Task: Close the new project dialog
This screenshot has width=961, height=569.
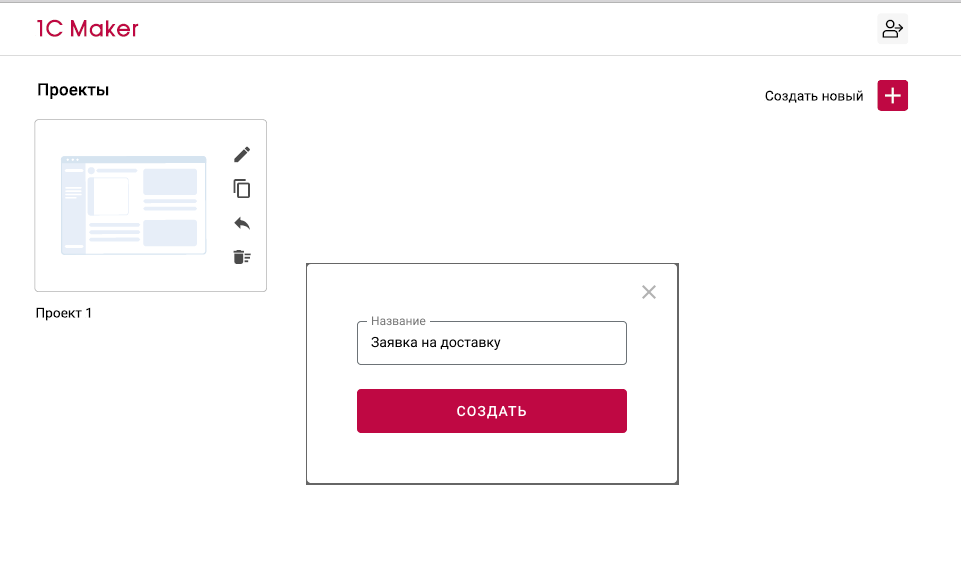Action: point(649,292)
